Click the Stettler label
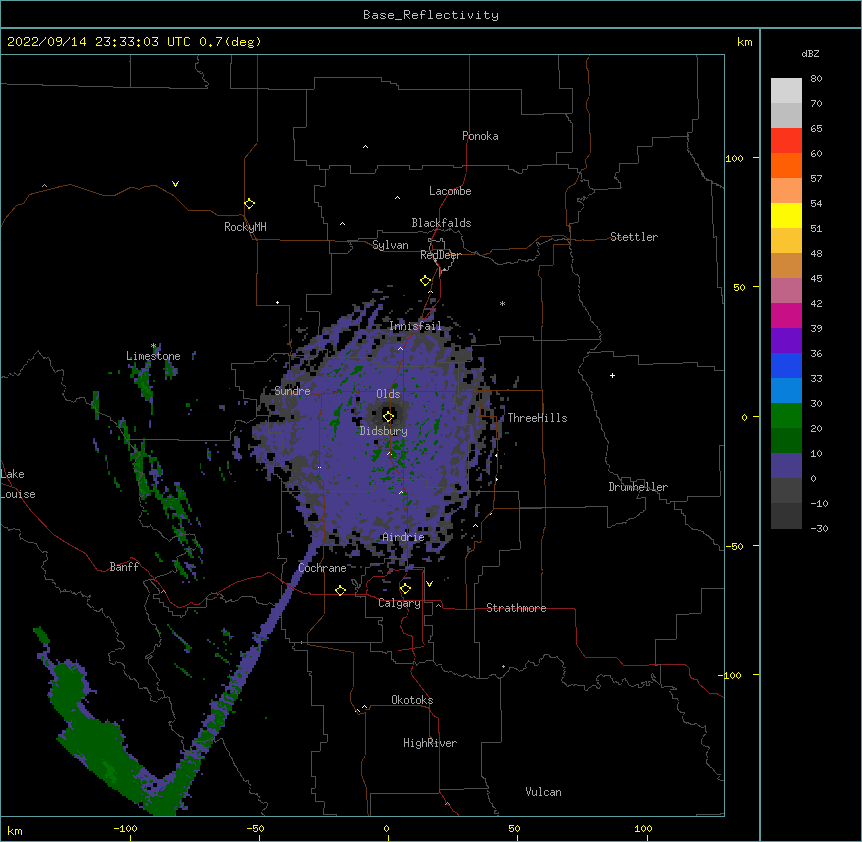The image size is (862, 842). [x=634, y=237]
